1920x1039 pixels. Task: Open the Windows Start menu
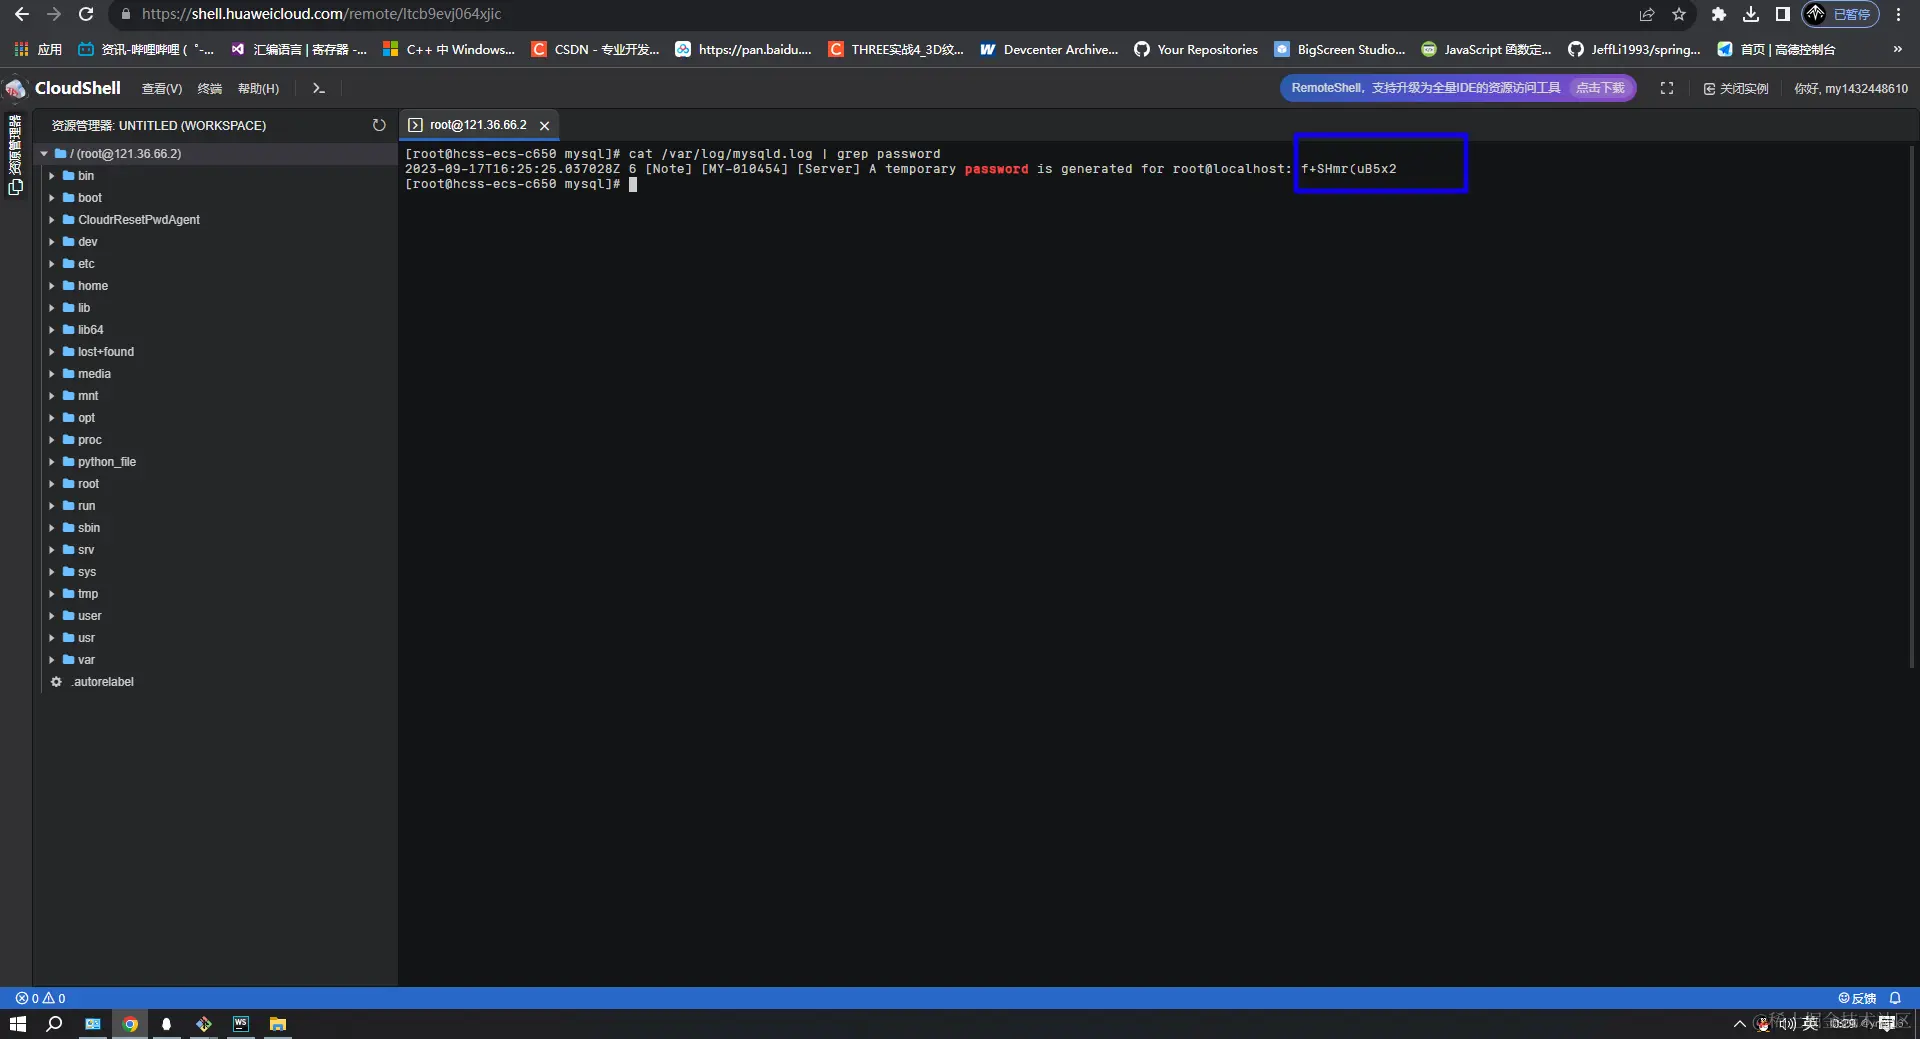tap(18, 1024)
